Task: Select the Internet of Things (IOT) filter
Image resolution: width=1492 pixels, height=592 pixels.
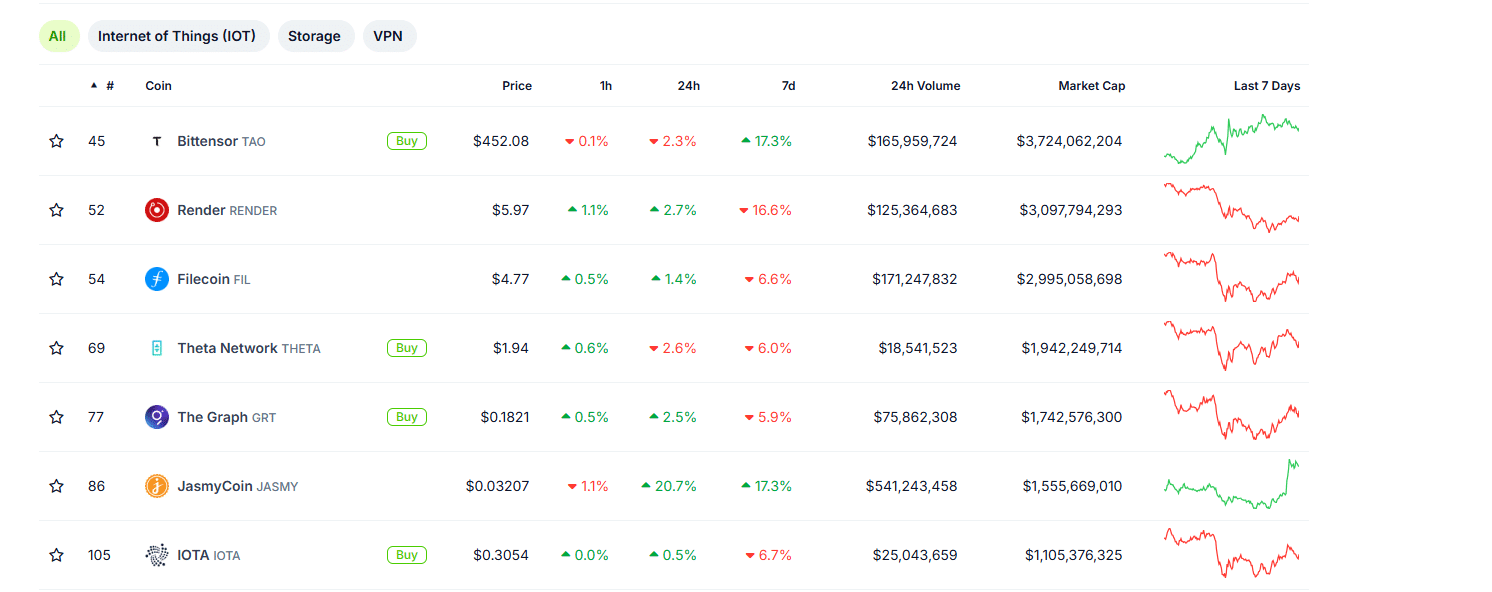Action: pyautogui.click(x=177, y=36)
